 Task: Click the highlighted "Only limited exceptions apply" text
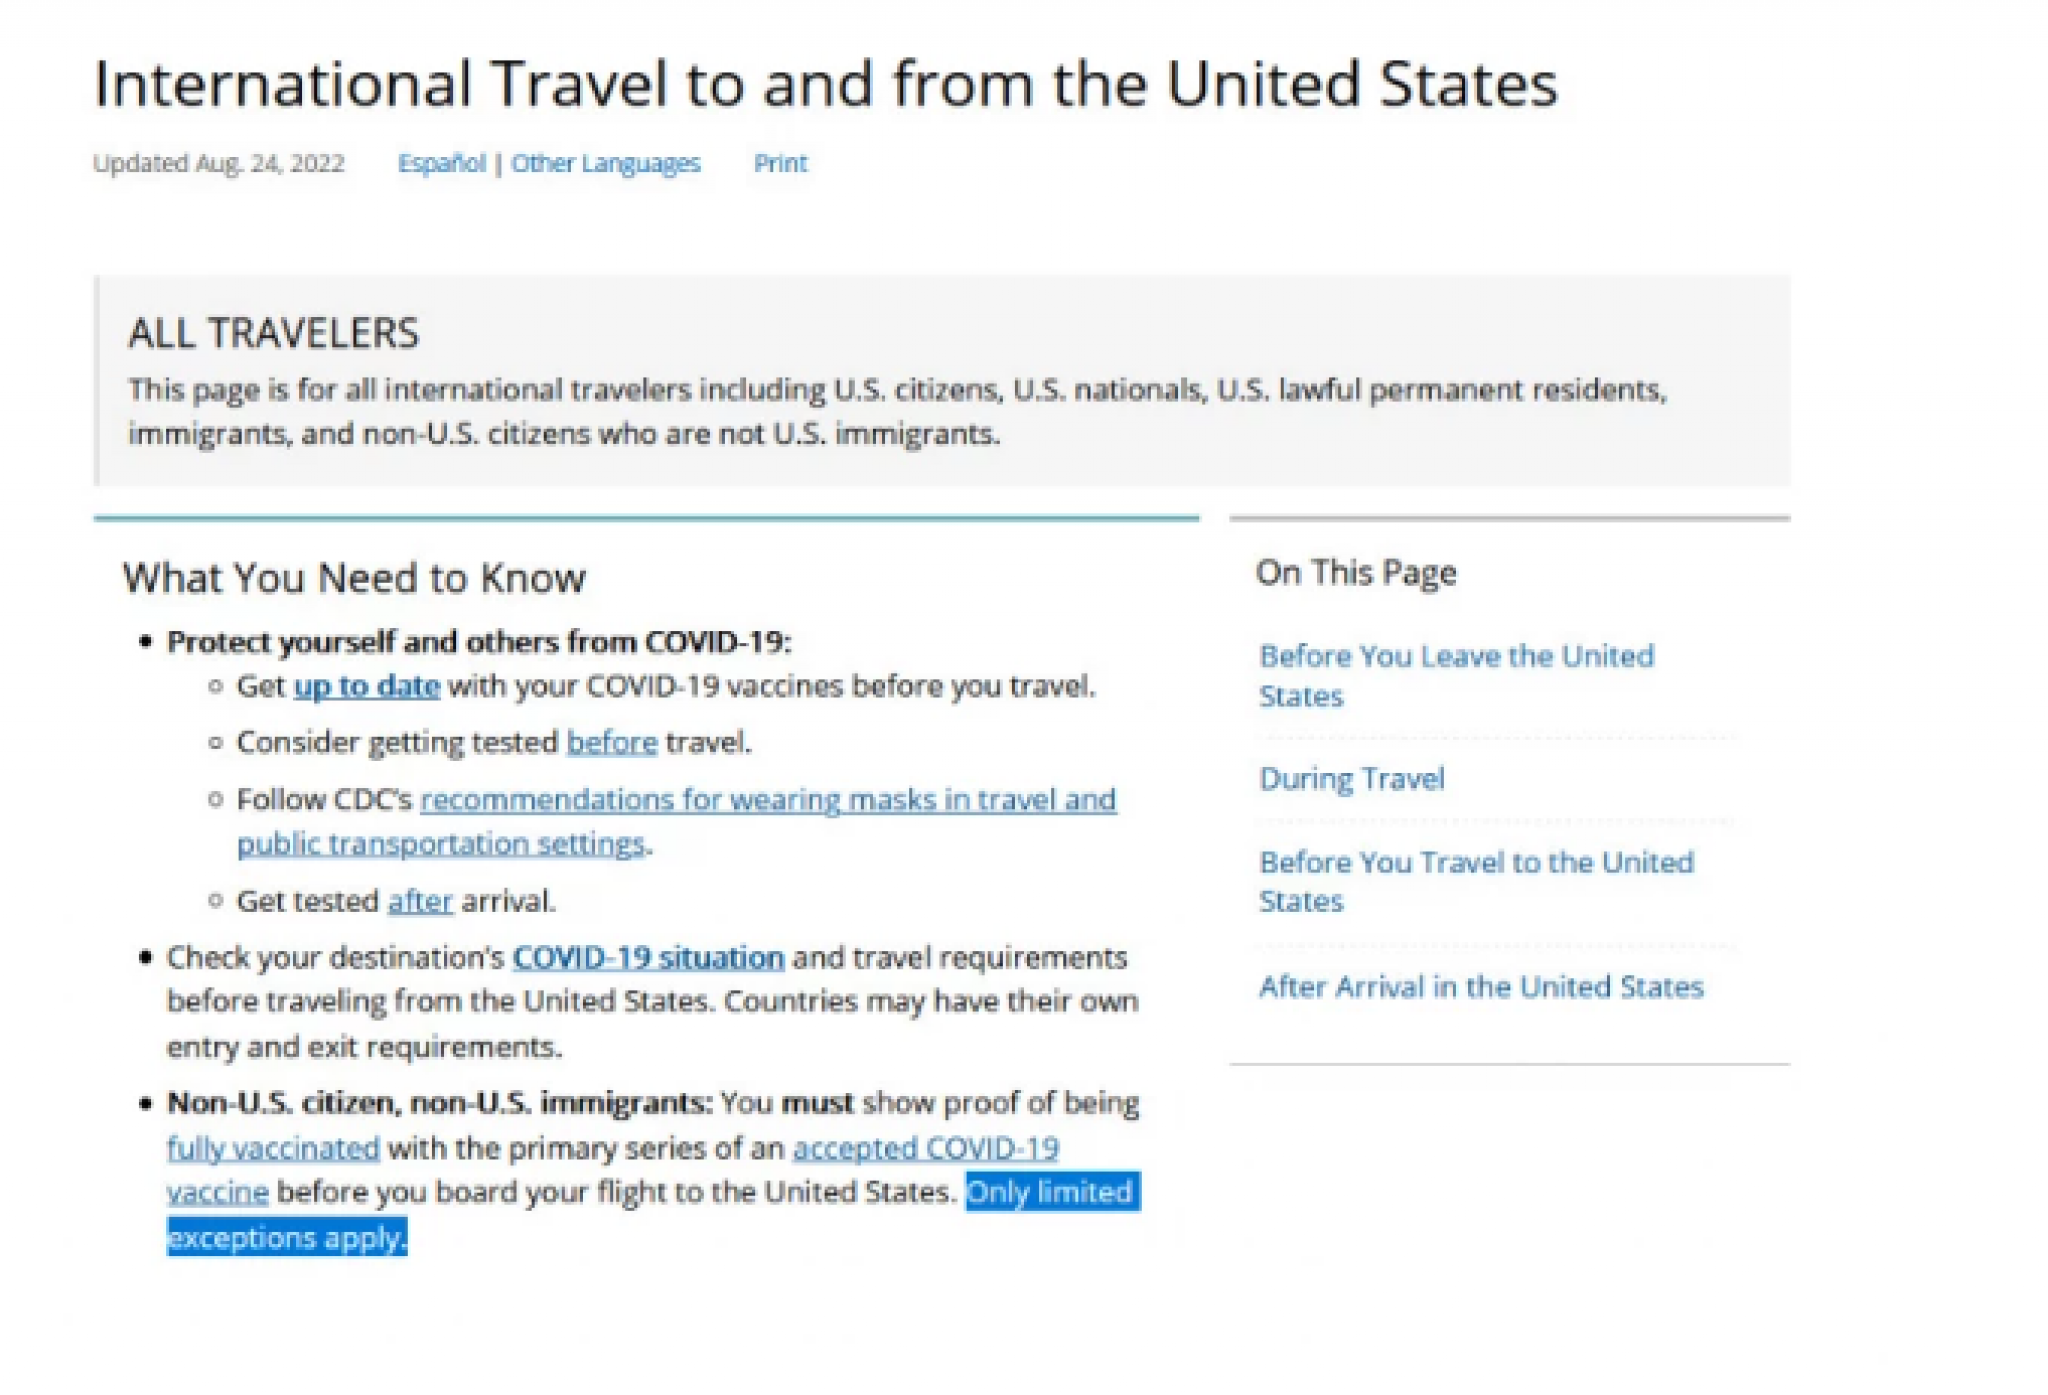1050,1192
